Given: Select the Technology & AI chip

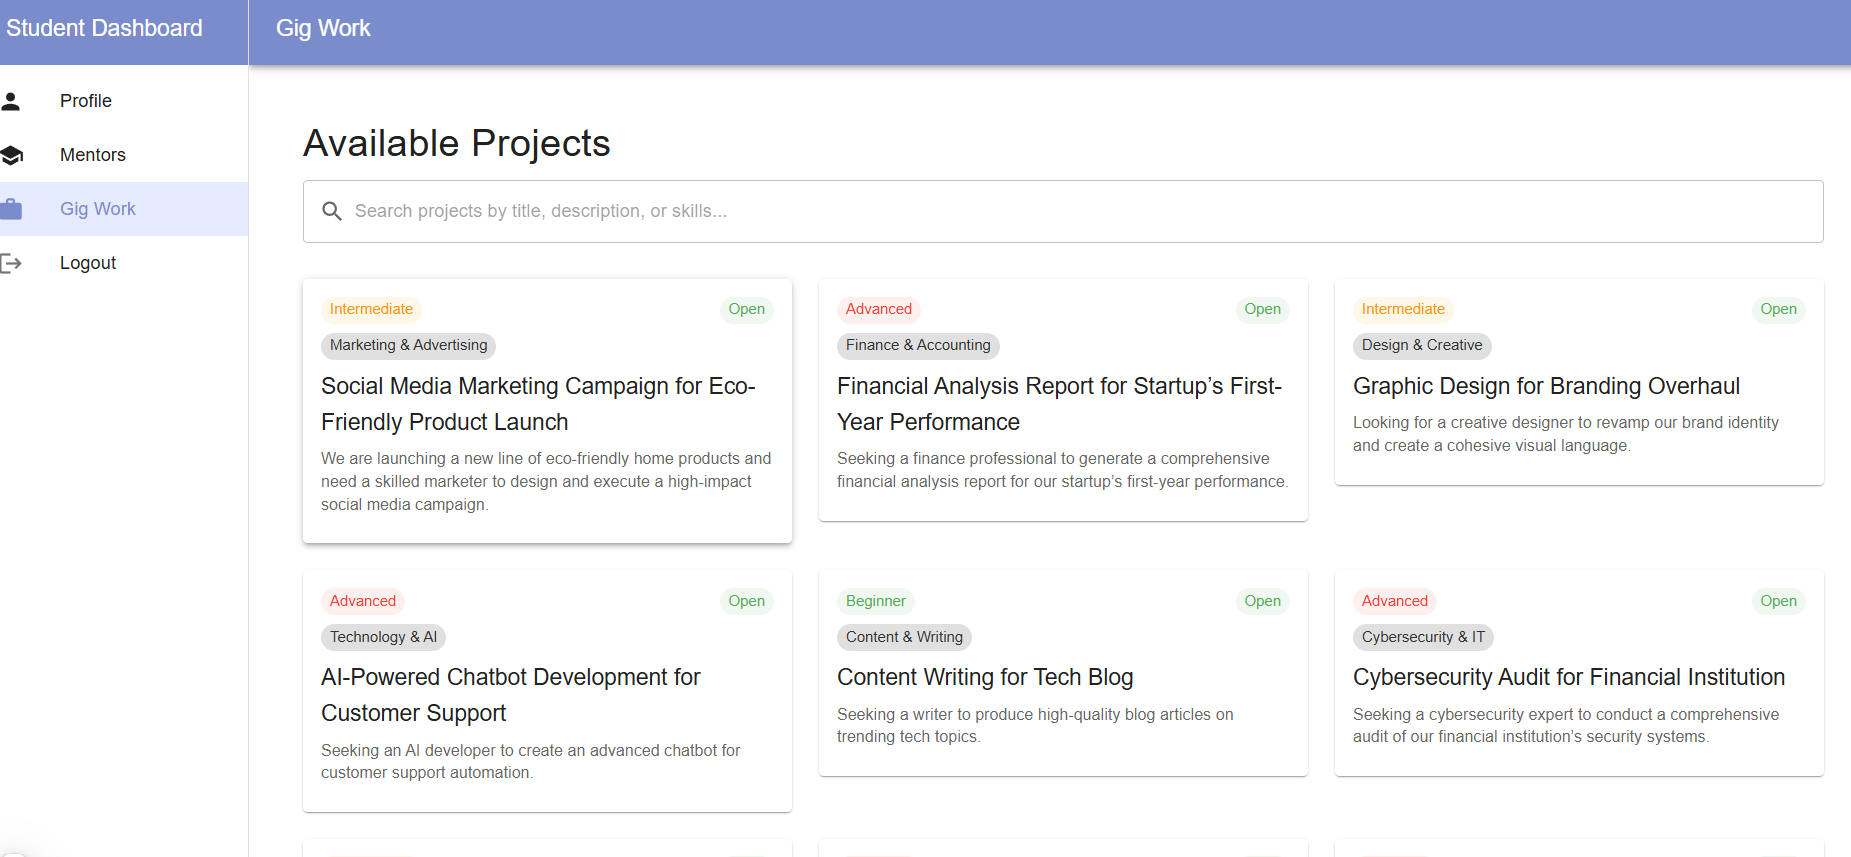Looking at the screenshot, I should (x=383, y=637).
